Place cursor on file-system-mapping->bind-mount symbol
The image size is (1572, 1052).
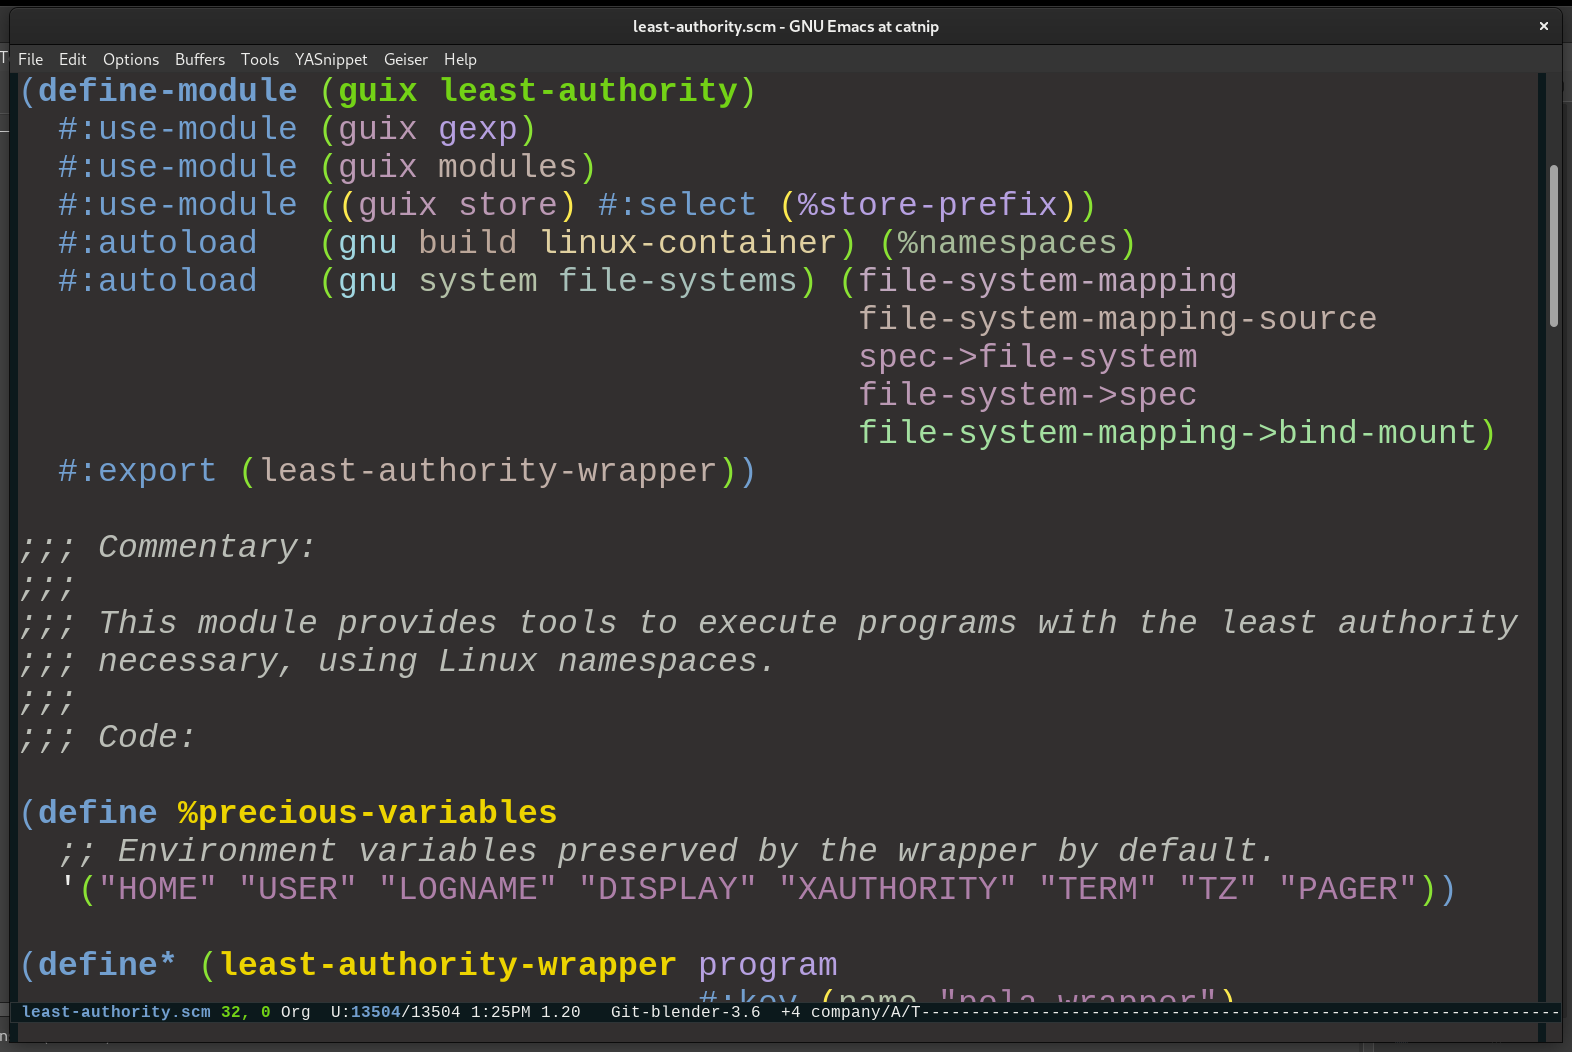[x=1167, y=433]
